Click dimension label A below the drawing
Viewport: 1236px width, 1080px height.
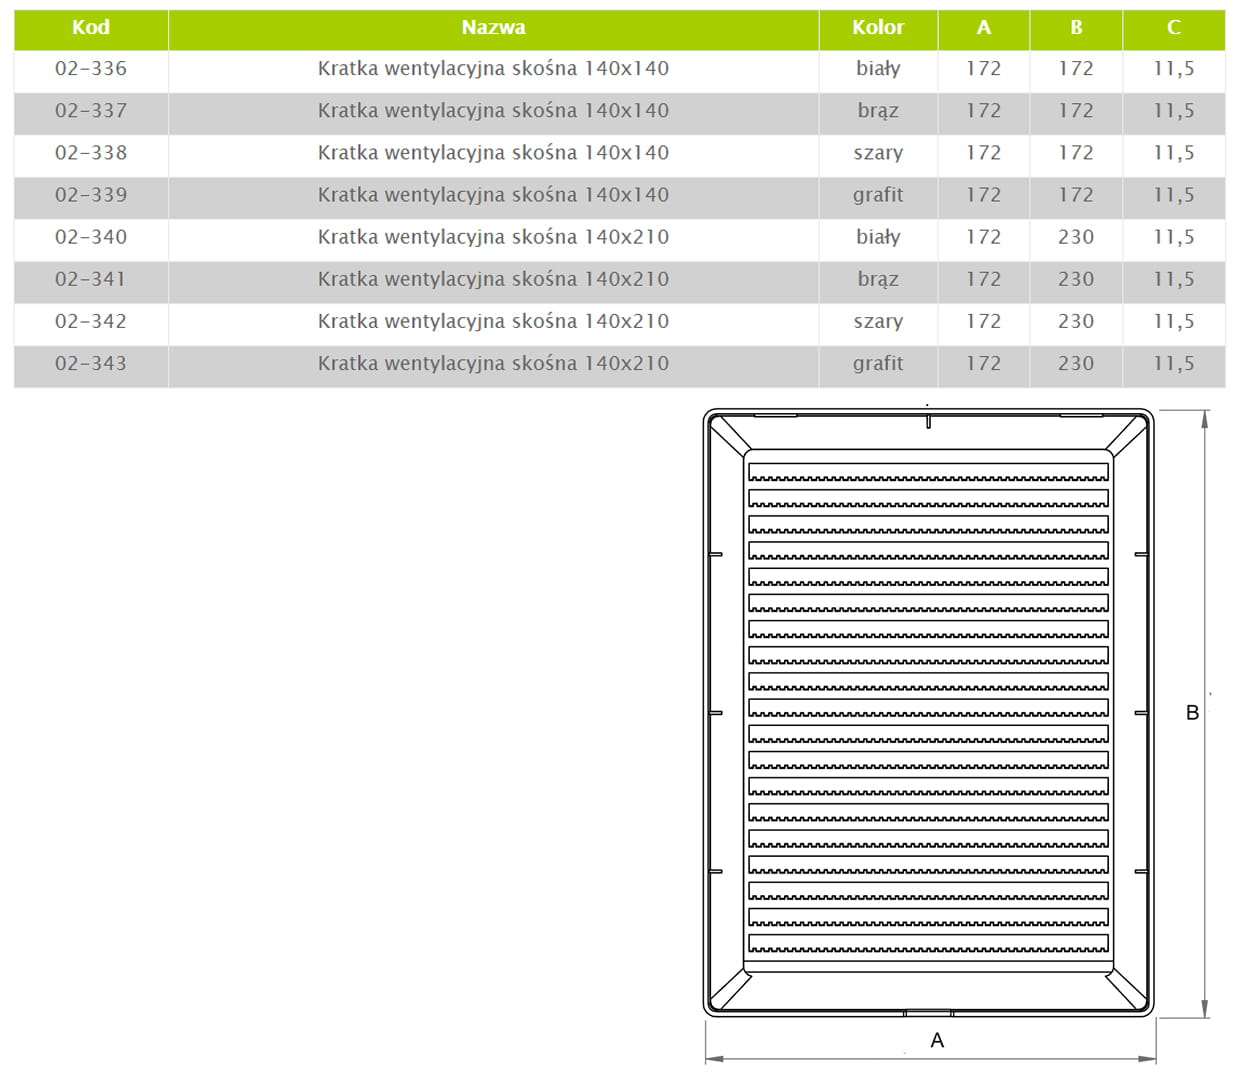pyautogui.click(x=937, y=1040)
